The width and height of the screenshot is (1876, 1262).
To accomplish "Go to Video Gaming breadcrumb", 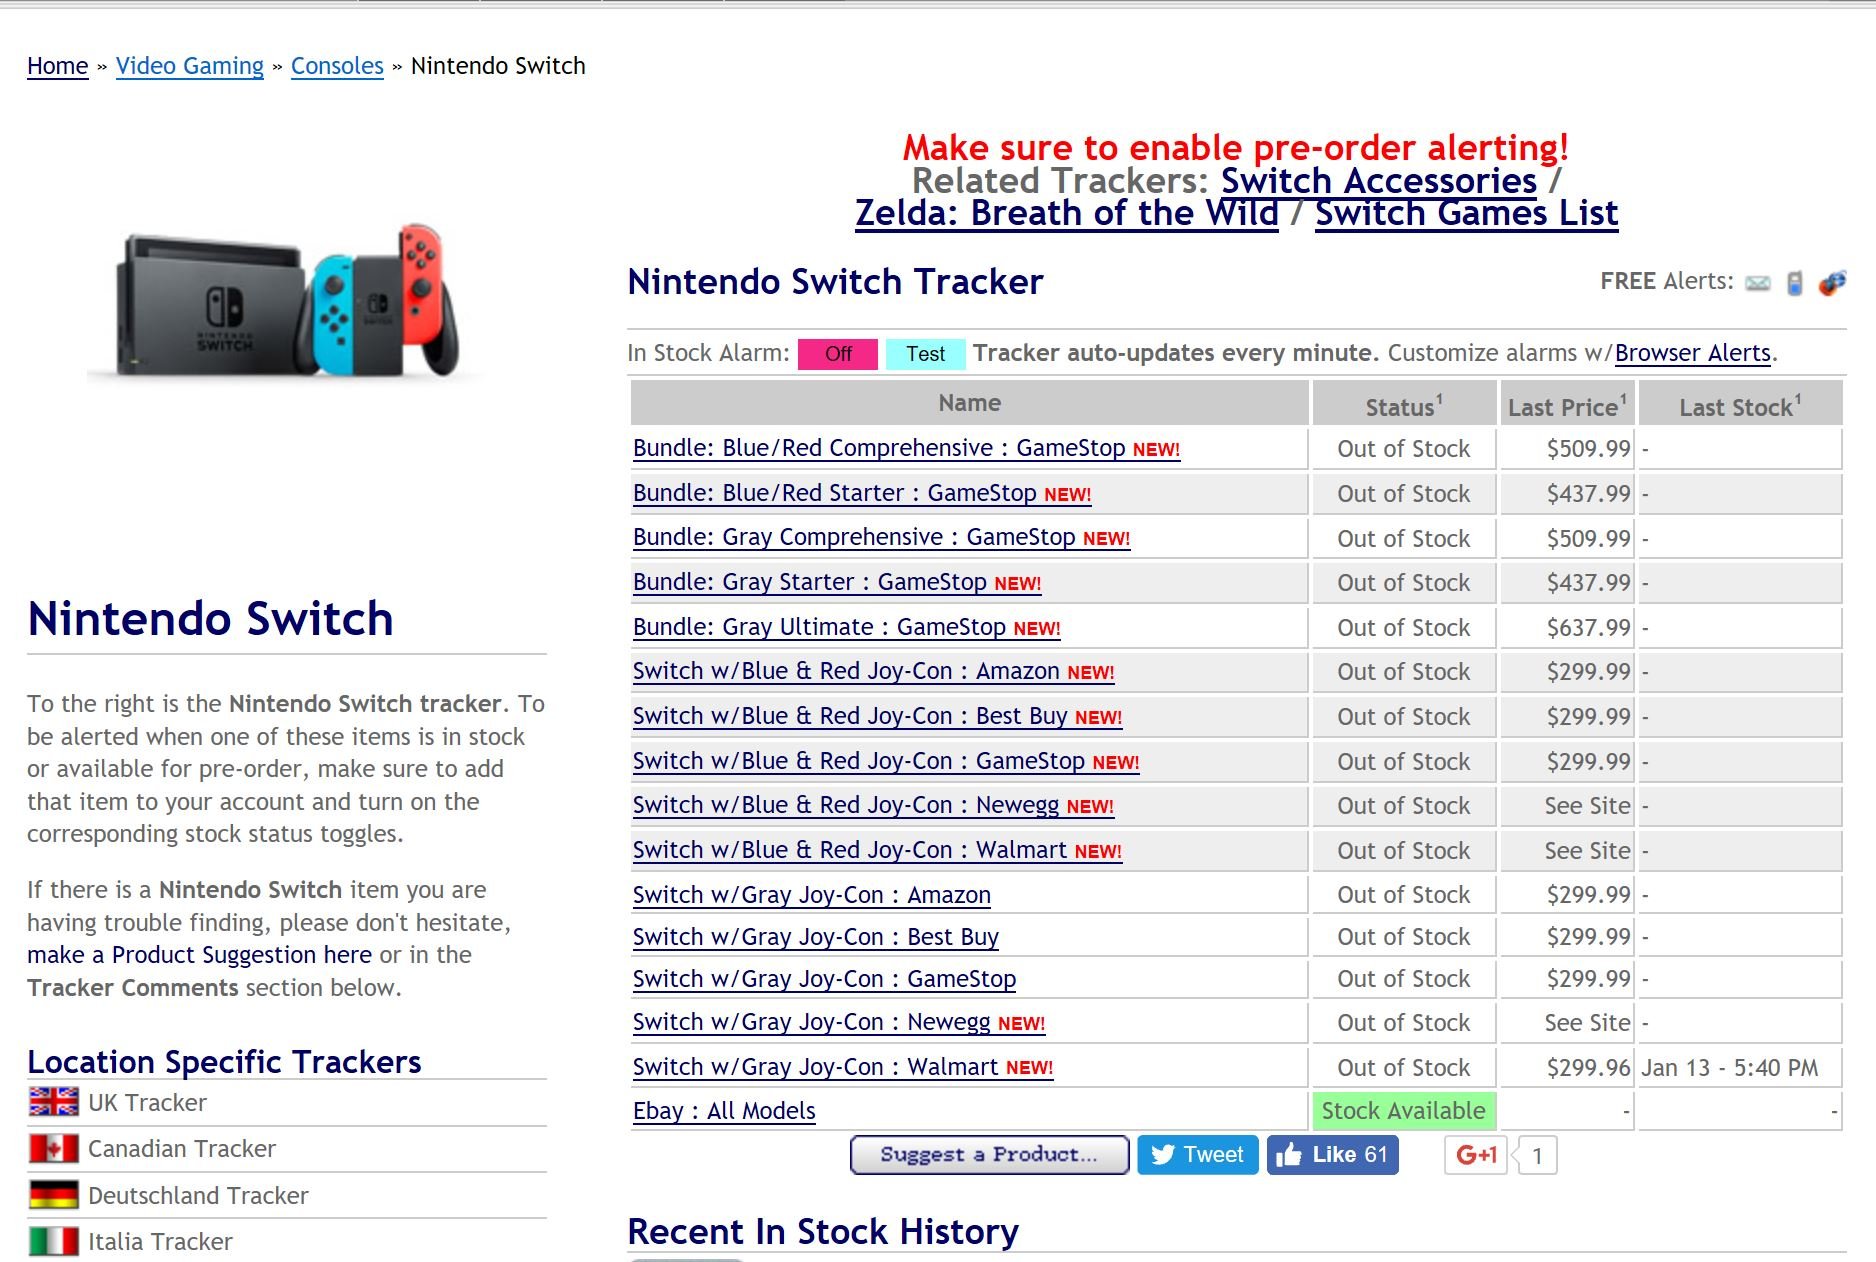I will [190, 66].
